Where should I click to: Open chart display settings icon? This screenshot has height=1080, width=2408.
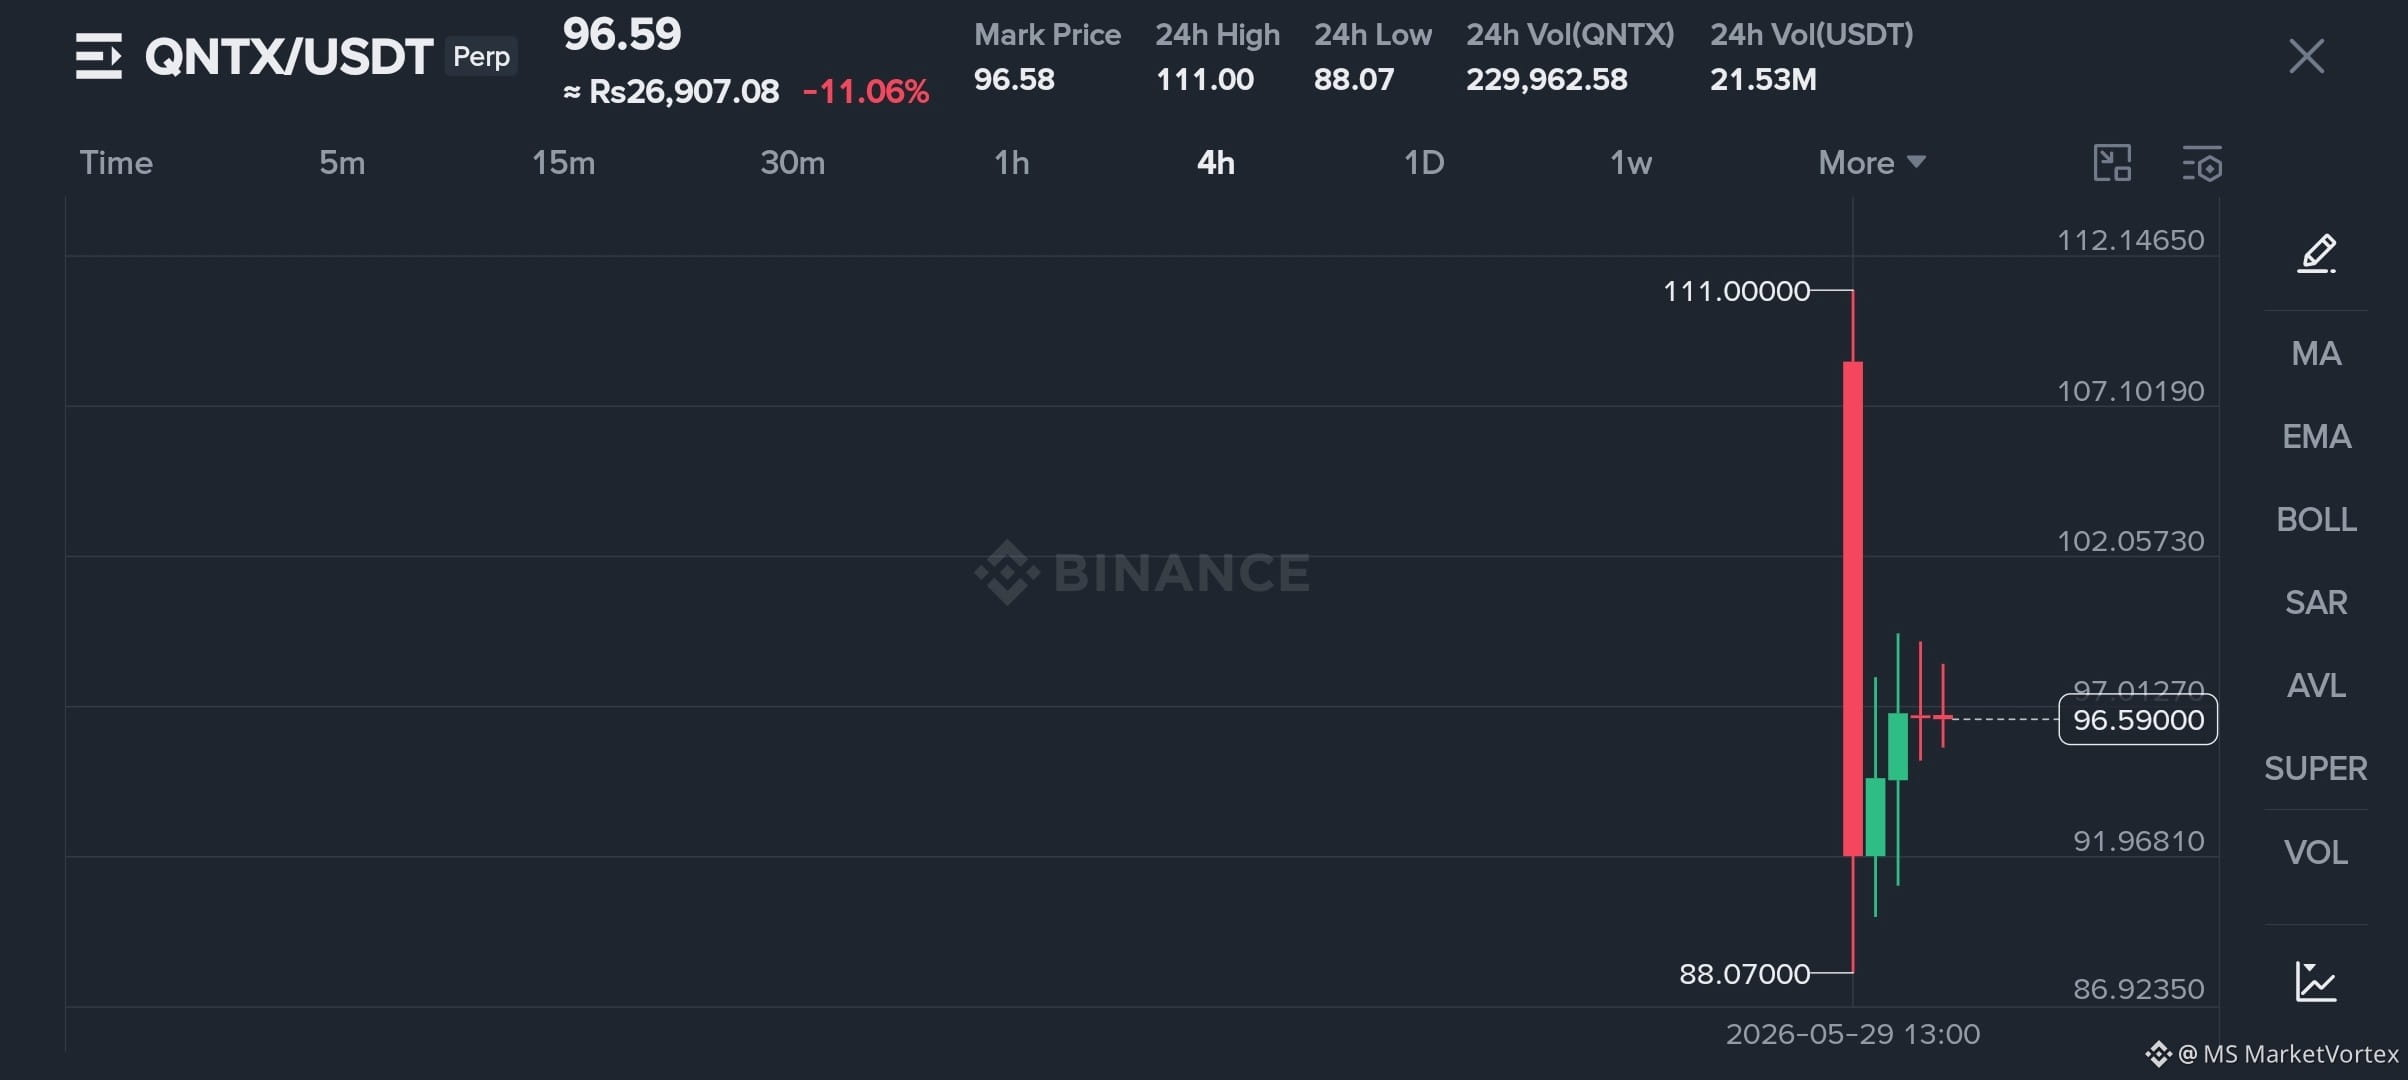click(x=2201, y=163)
